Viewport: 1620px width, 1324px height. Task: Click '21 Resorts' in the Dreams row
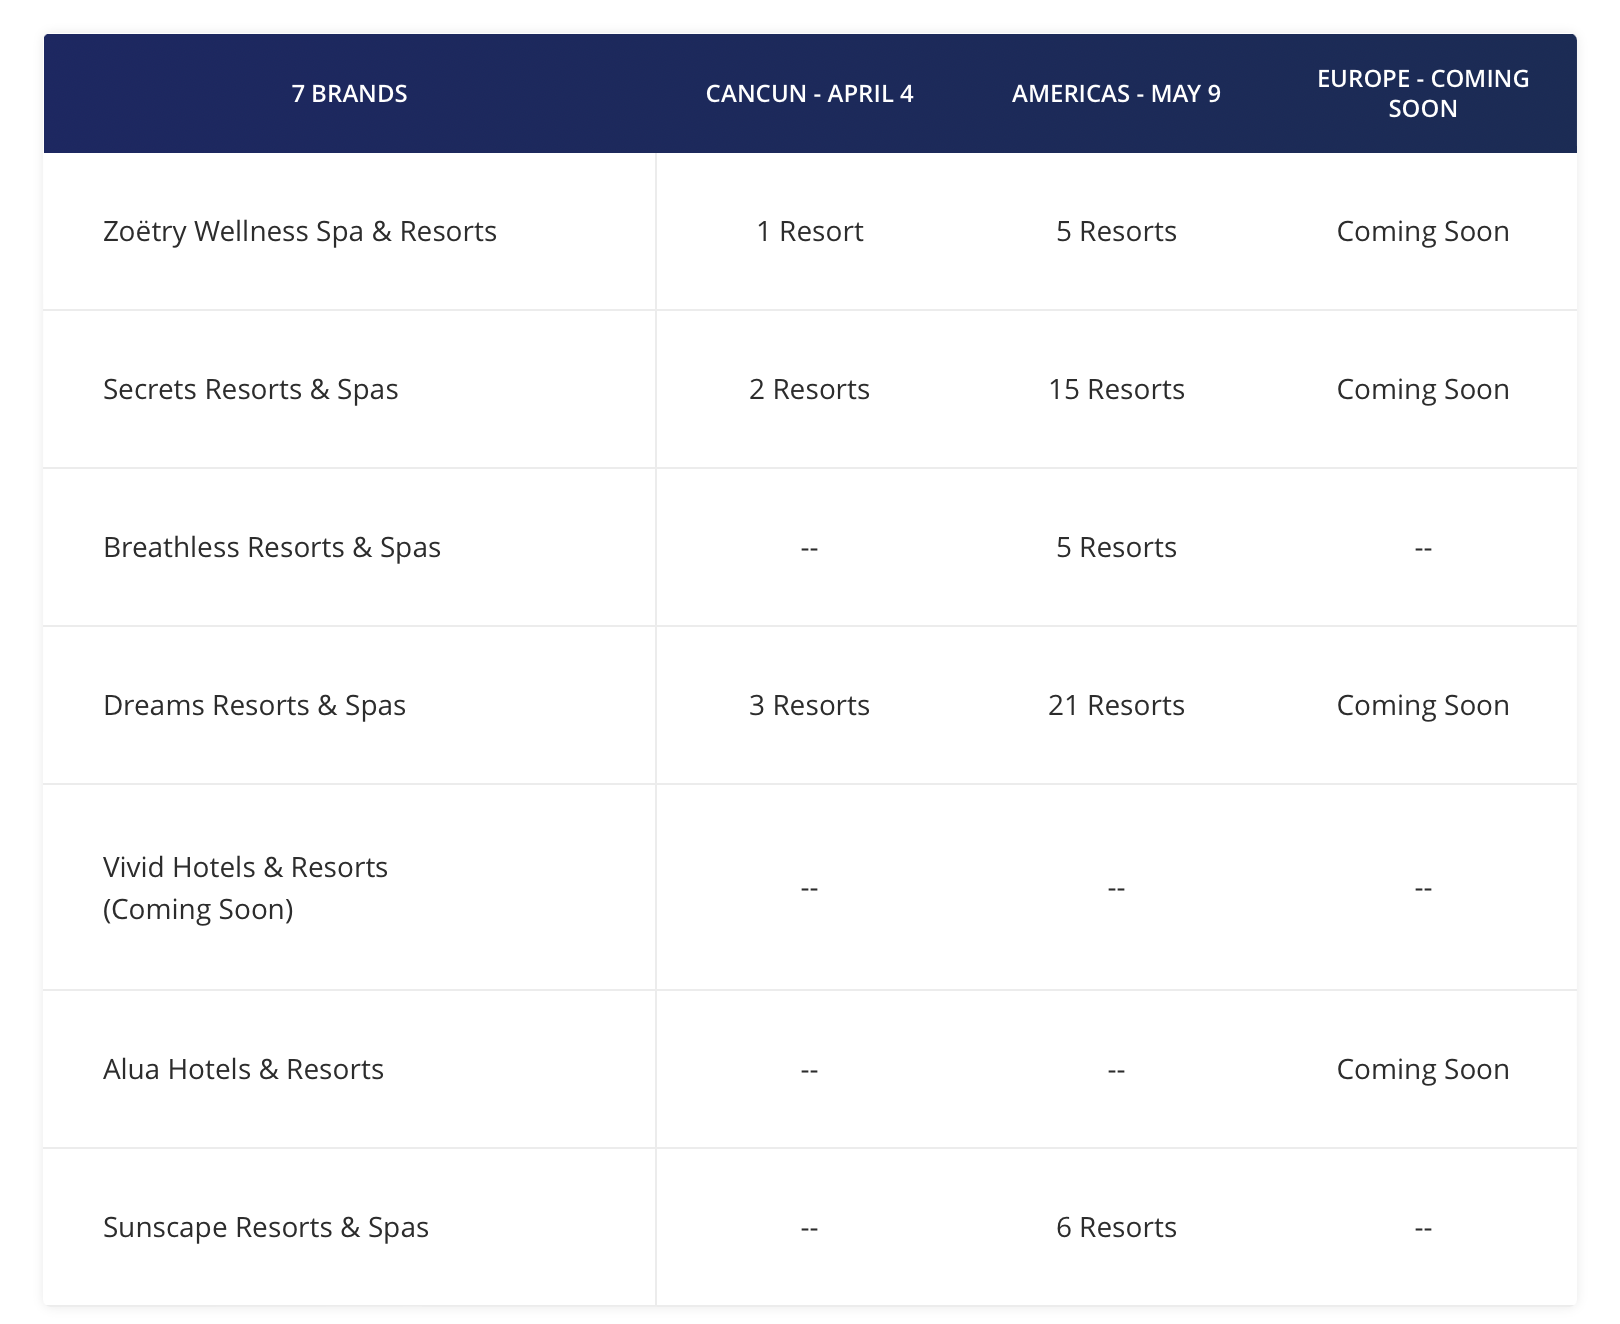[x=1116, y=706]
